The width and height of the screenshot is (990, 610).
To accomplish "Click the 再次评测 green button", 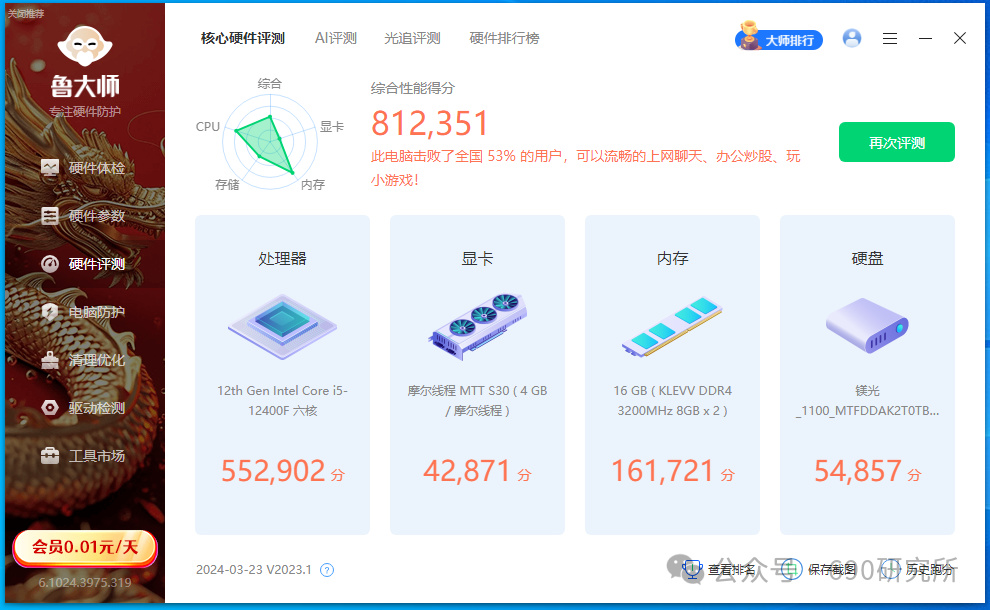I will [x=897, y=142].
